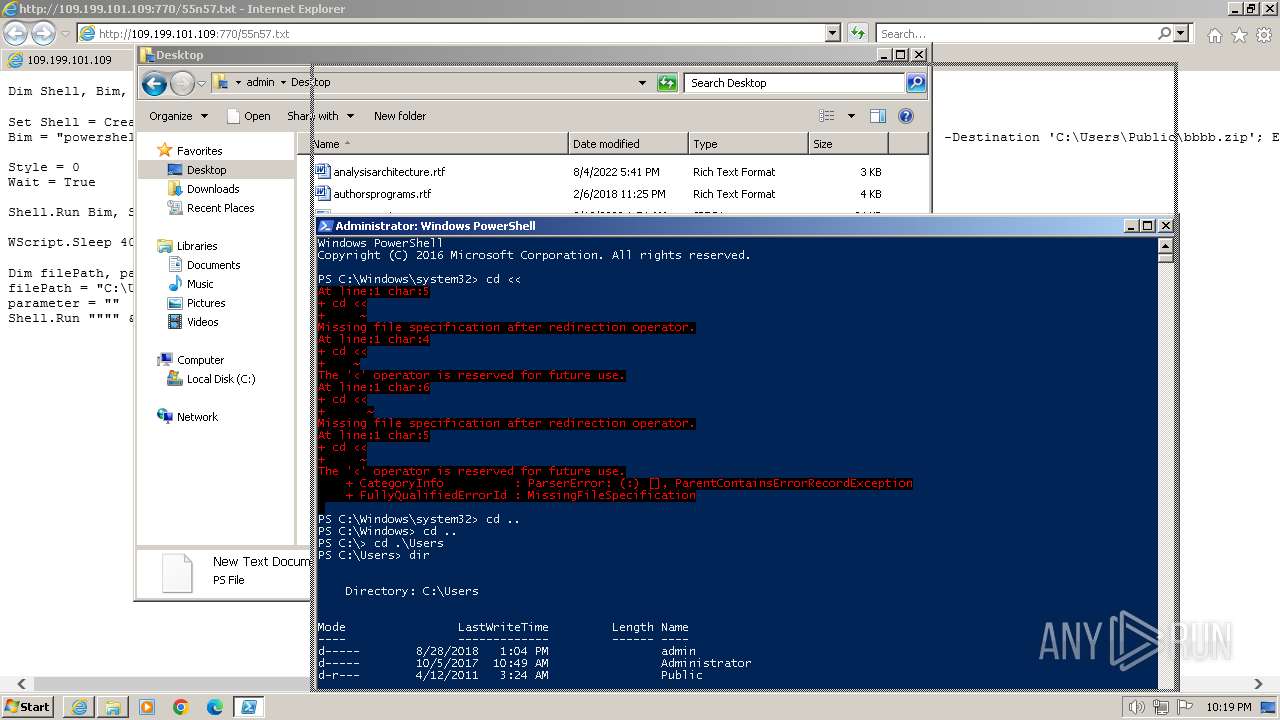The width and height of the screenshot is (1280, 720).
Task: Open Explorer address bar history dropdown
Action: click(x=642, y=83)
